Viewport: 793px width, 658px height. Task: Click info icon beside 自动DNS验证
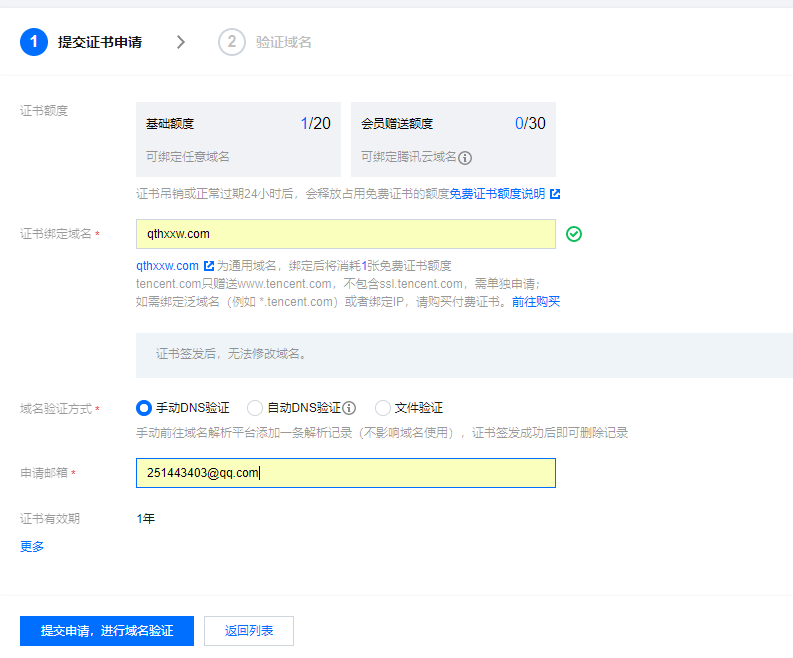pyautogui.click(x=350, y=408)
